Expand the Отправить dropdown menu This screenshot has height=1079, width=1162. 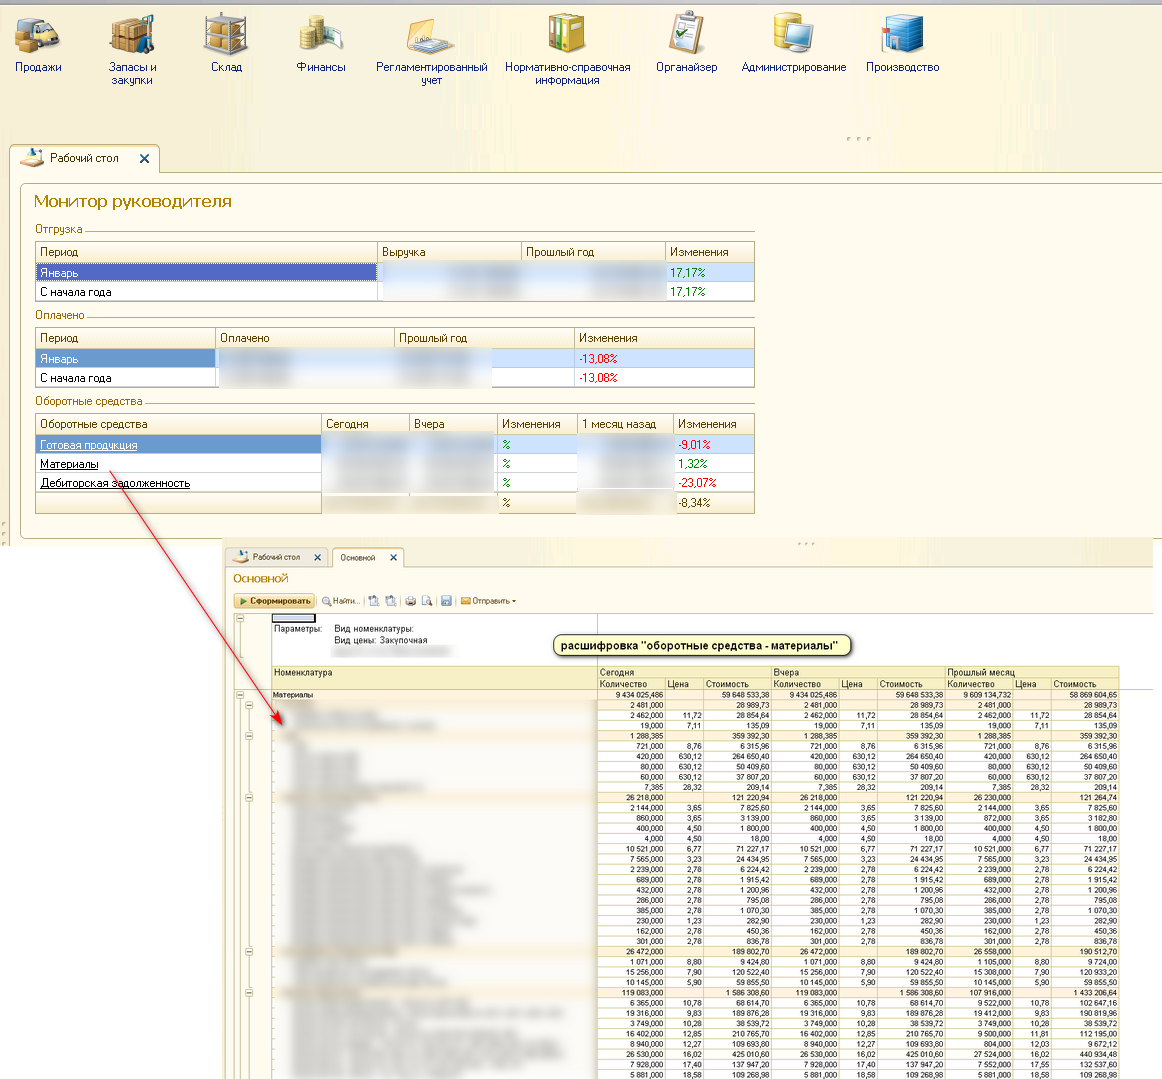(x=489, y=601)
